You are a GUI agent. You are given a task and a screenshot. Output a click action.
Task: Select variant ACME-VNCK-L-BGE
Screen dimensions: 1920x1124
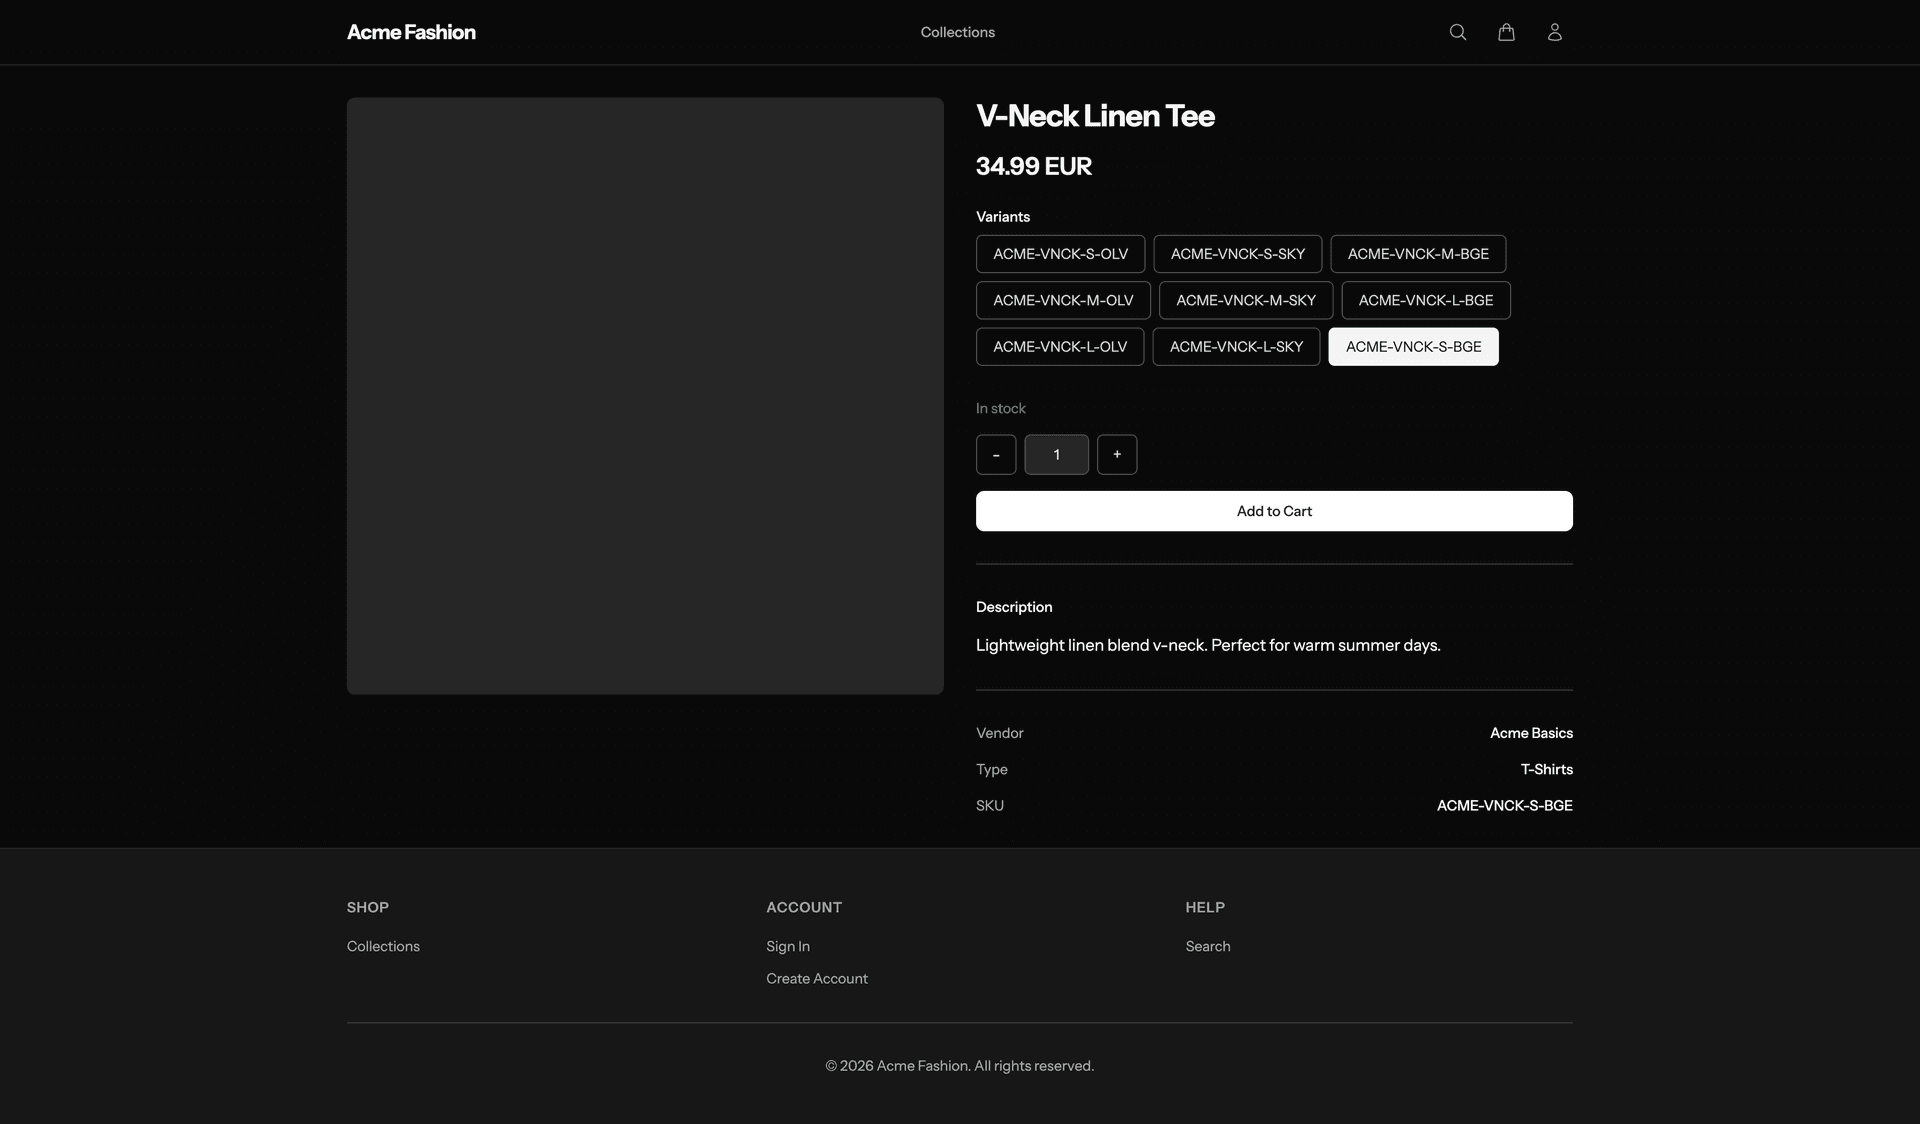point(1426,300)
